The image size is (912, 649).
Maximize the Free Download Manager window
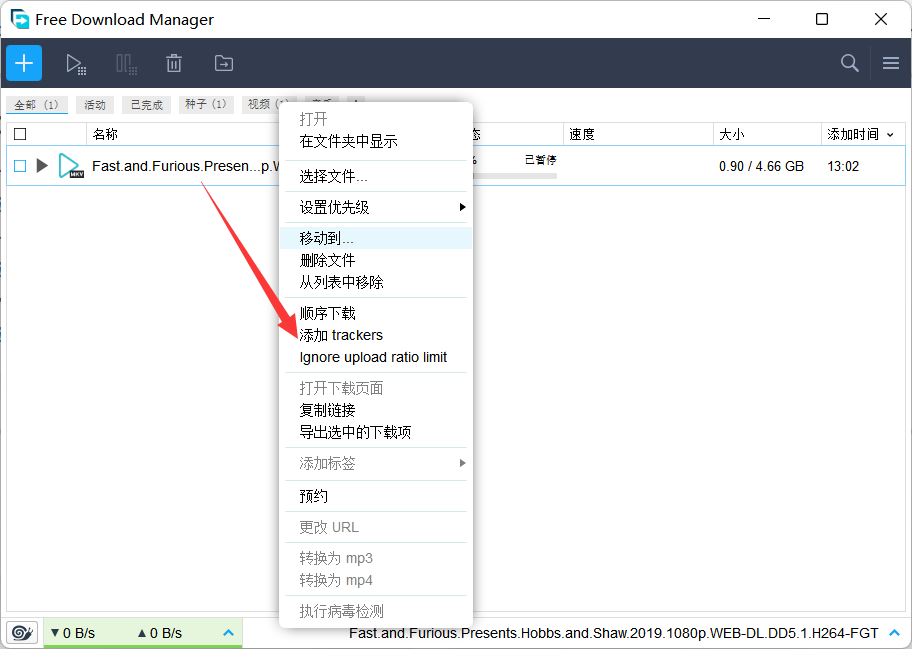coord(822,19)
